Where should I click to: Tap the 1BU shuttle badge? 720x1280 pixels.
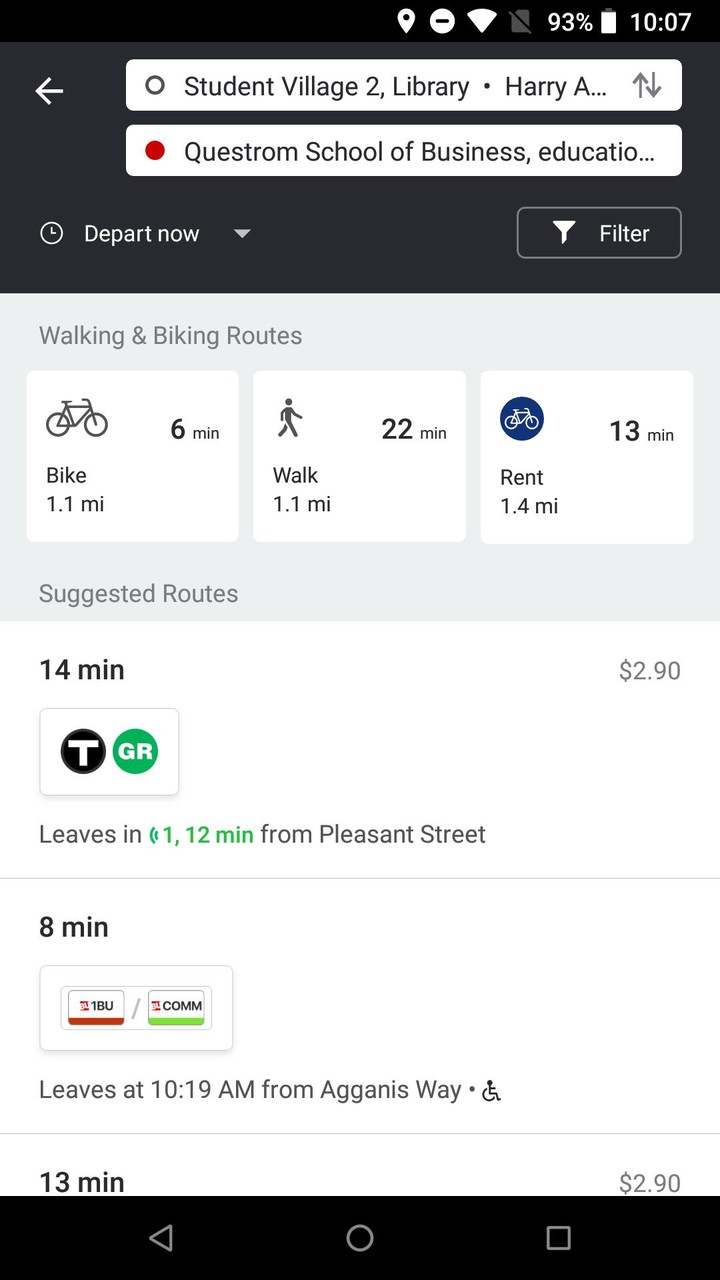tap(96, 1007)
